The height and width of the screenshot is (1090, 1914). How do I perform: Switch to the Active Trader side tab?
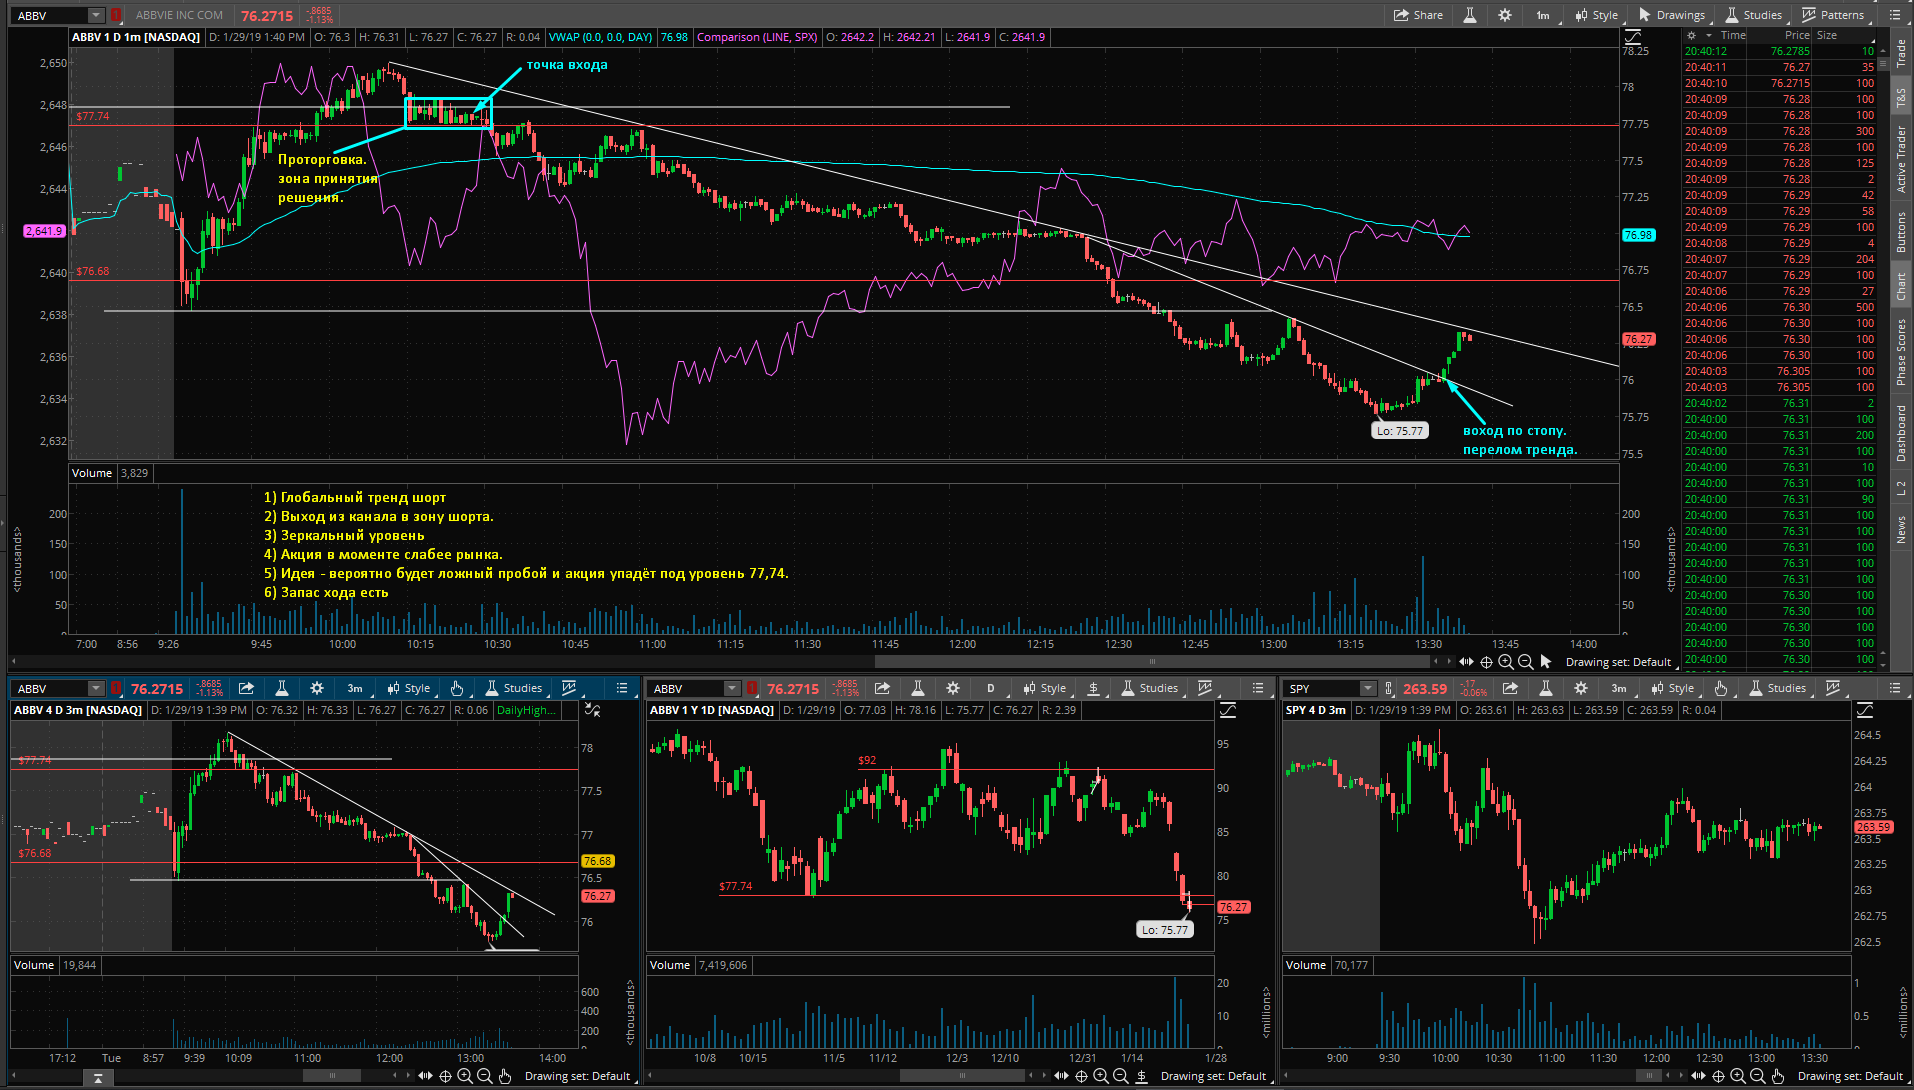pyautogui.click(x=1901, y=160)
